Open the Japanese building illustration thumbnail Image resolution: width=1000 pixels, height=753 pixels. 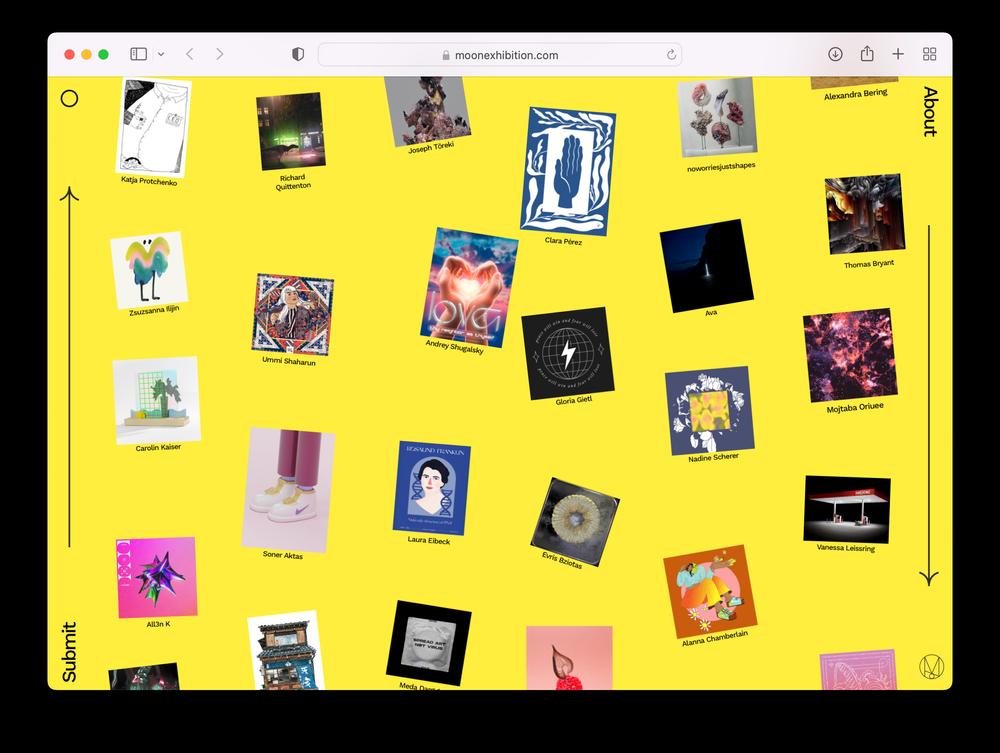[286, 651]
